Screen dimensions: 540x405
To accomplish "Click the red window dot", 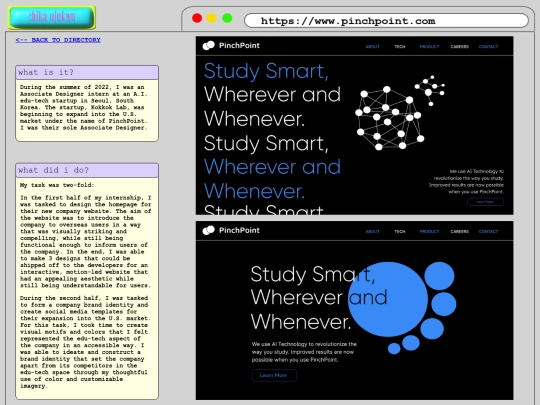I will click(197, 18).
